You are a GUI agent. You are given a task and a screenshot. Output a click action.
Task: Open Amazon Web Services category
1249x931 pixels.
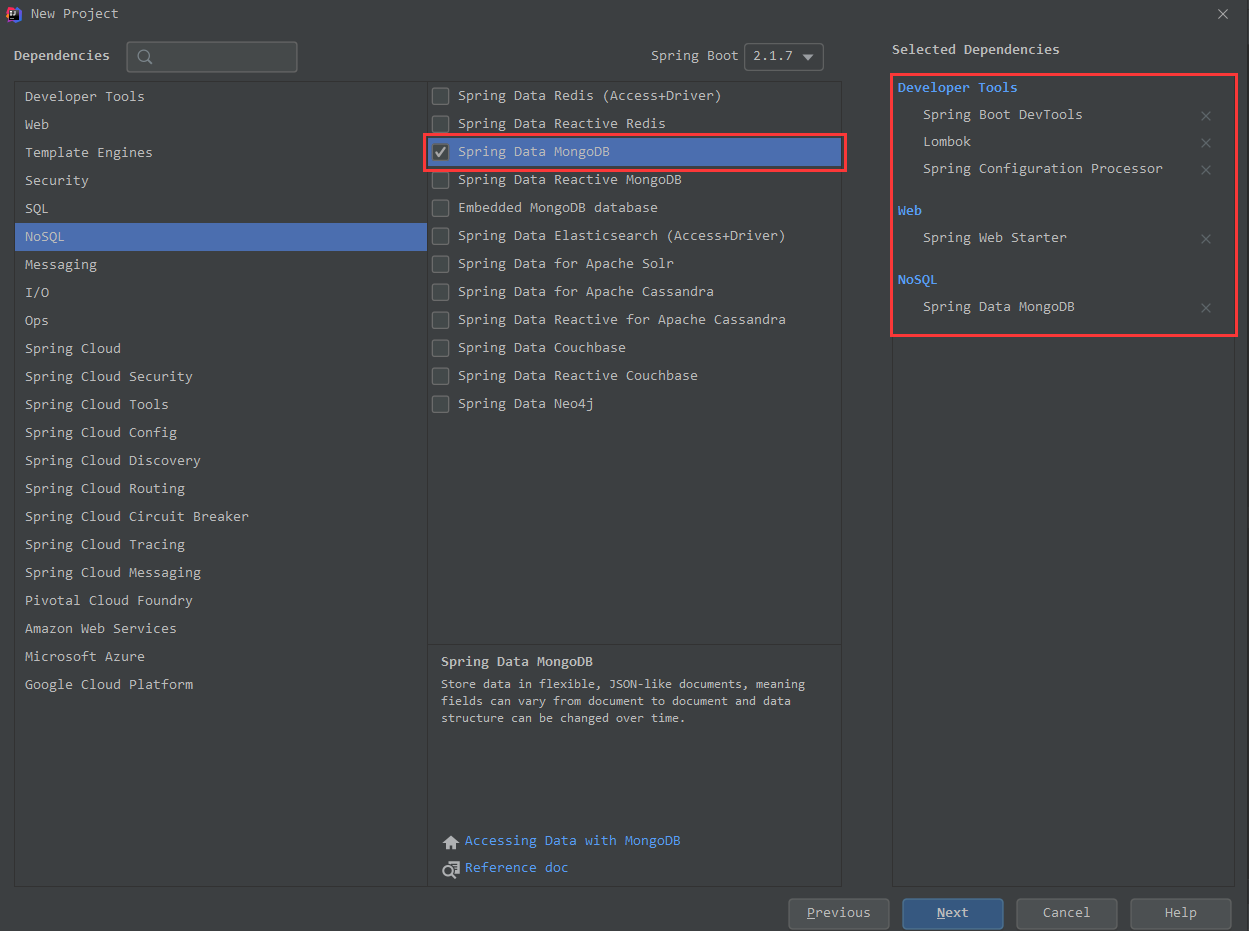[x=221, y=629]
